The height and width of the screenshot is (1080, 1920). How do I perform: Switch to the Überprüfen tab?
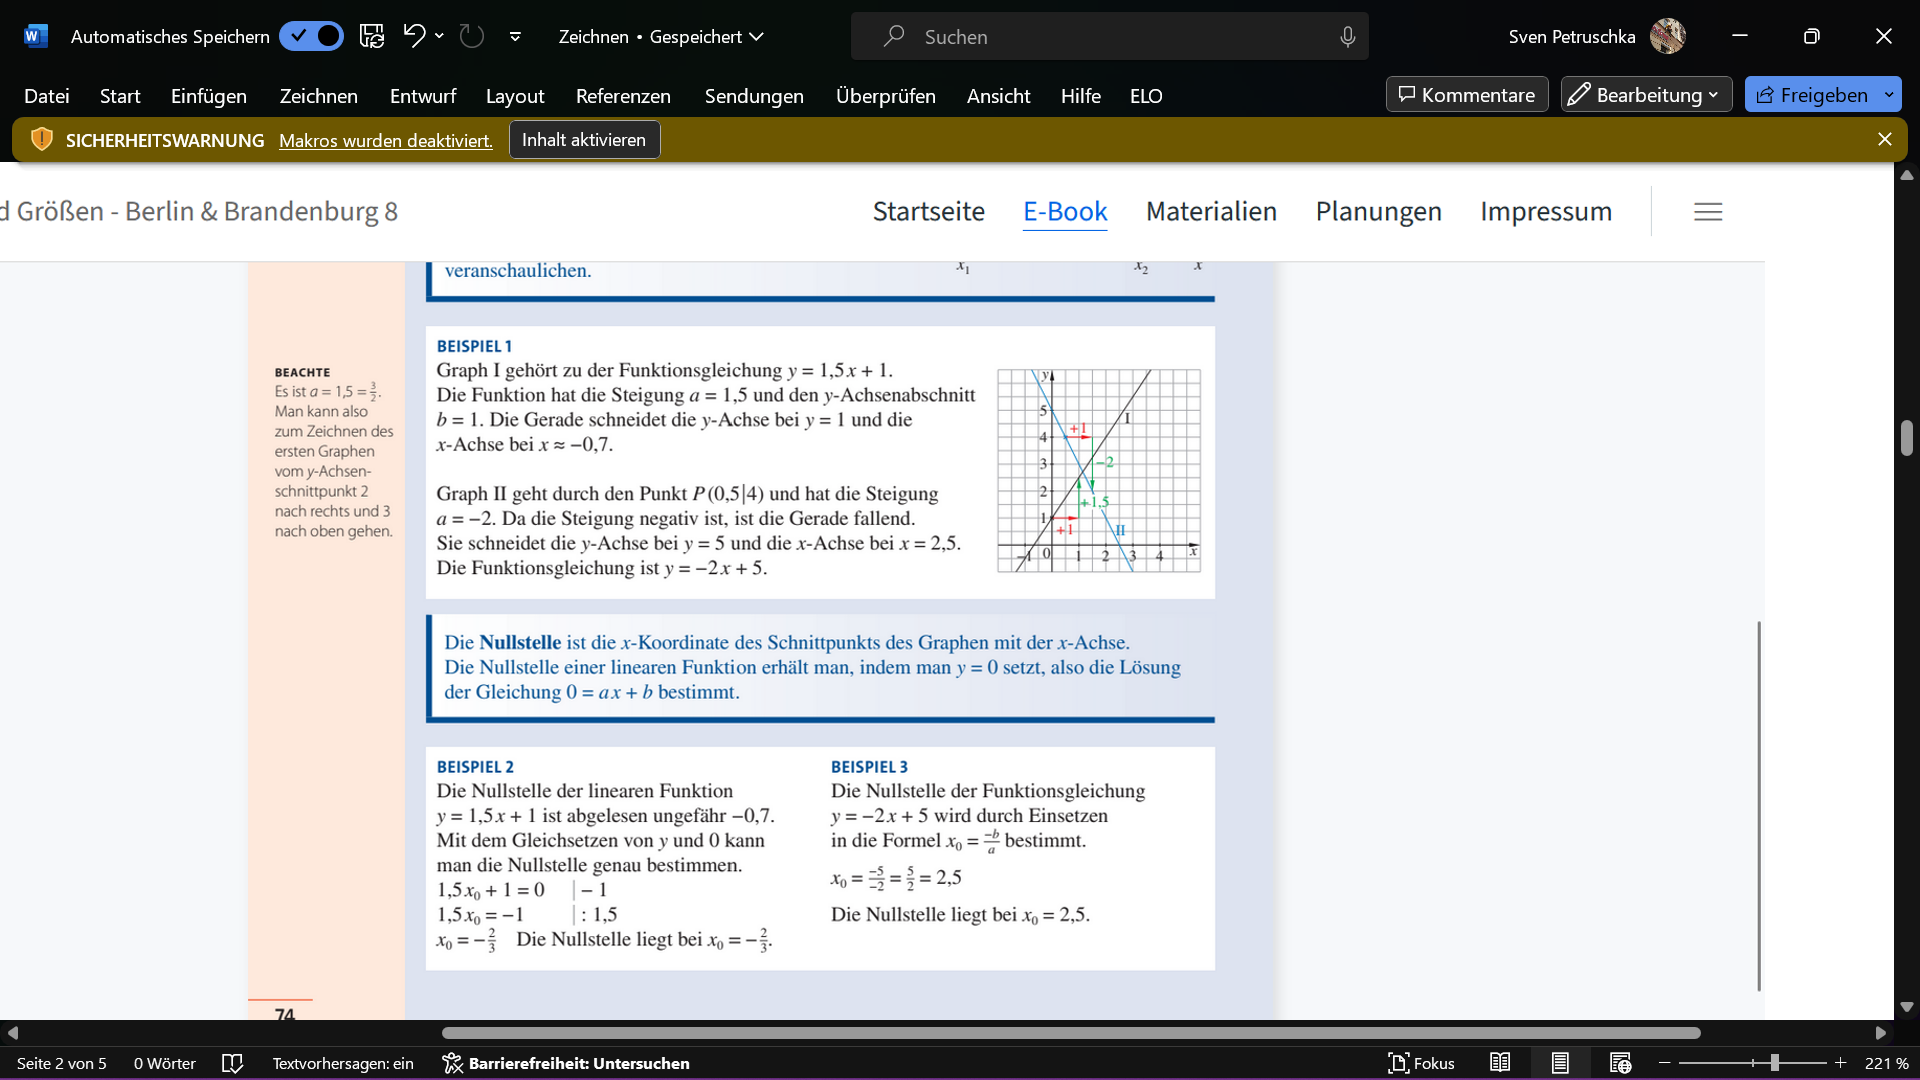pyautogui.click(x=886, y=95)
